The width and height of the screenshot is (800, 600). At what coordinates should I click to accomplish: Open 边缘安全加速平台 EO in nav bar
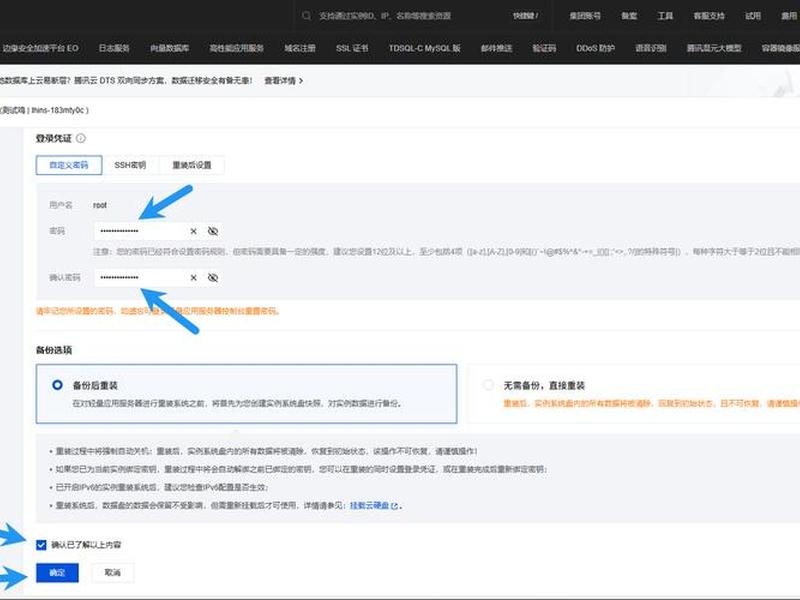pos(40,48)
